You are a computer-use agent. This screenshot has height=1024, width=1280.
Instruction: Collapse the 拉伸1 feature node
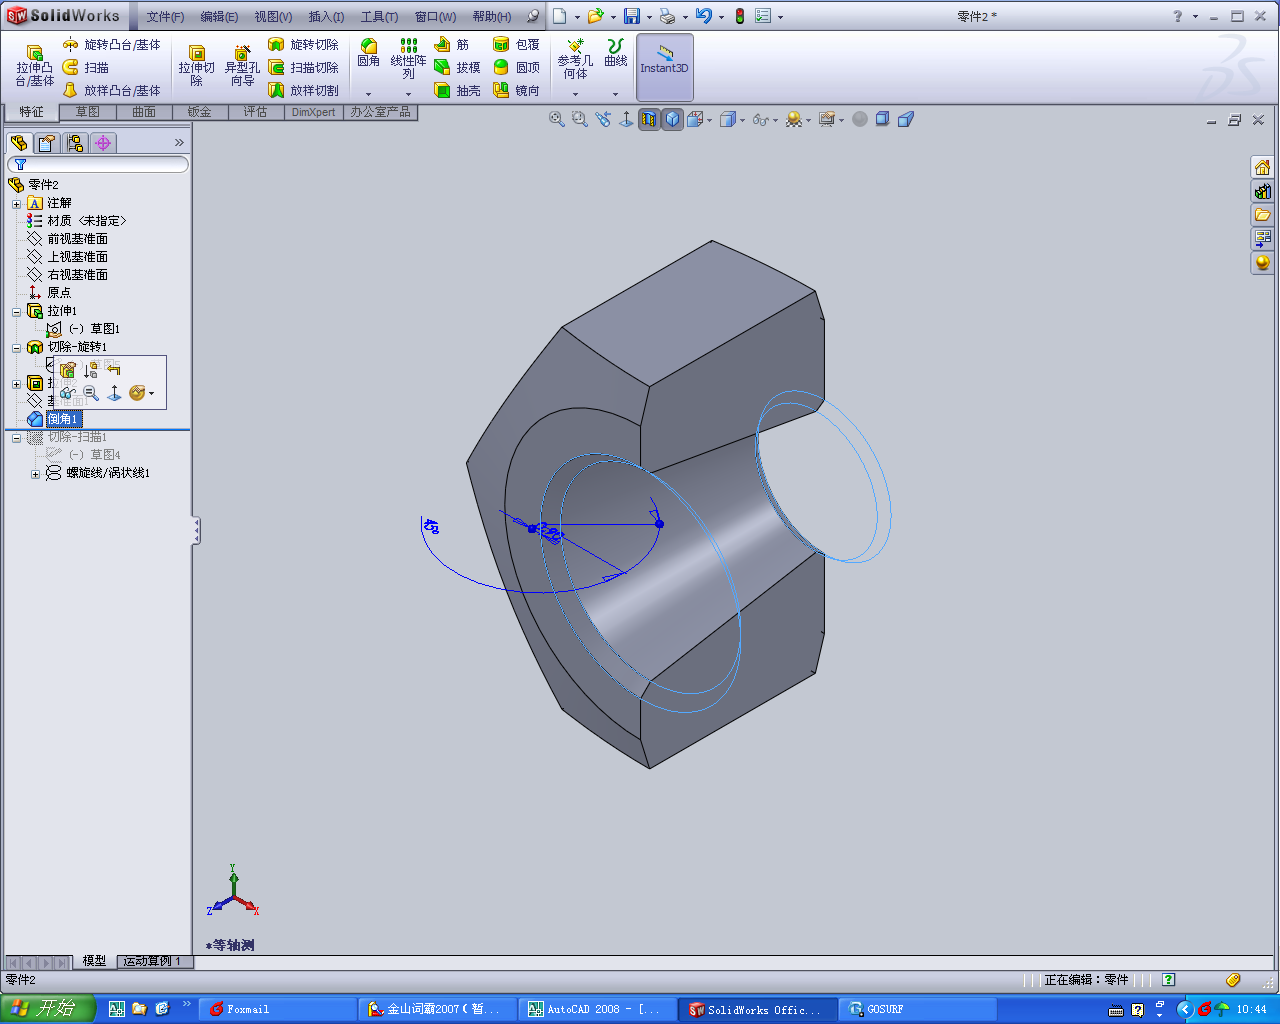[x=16, y=312]
